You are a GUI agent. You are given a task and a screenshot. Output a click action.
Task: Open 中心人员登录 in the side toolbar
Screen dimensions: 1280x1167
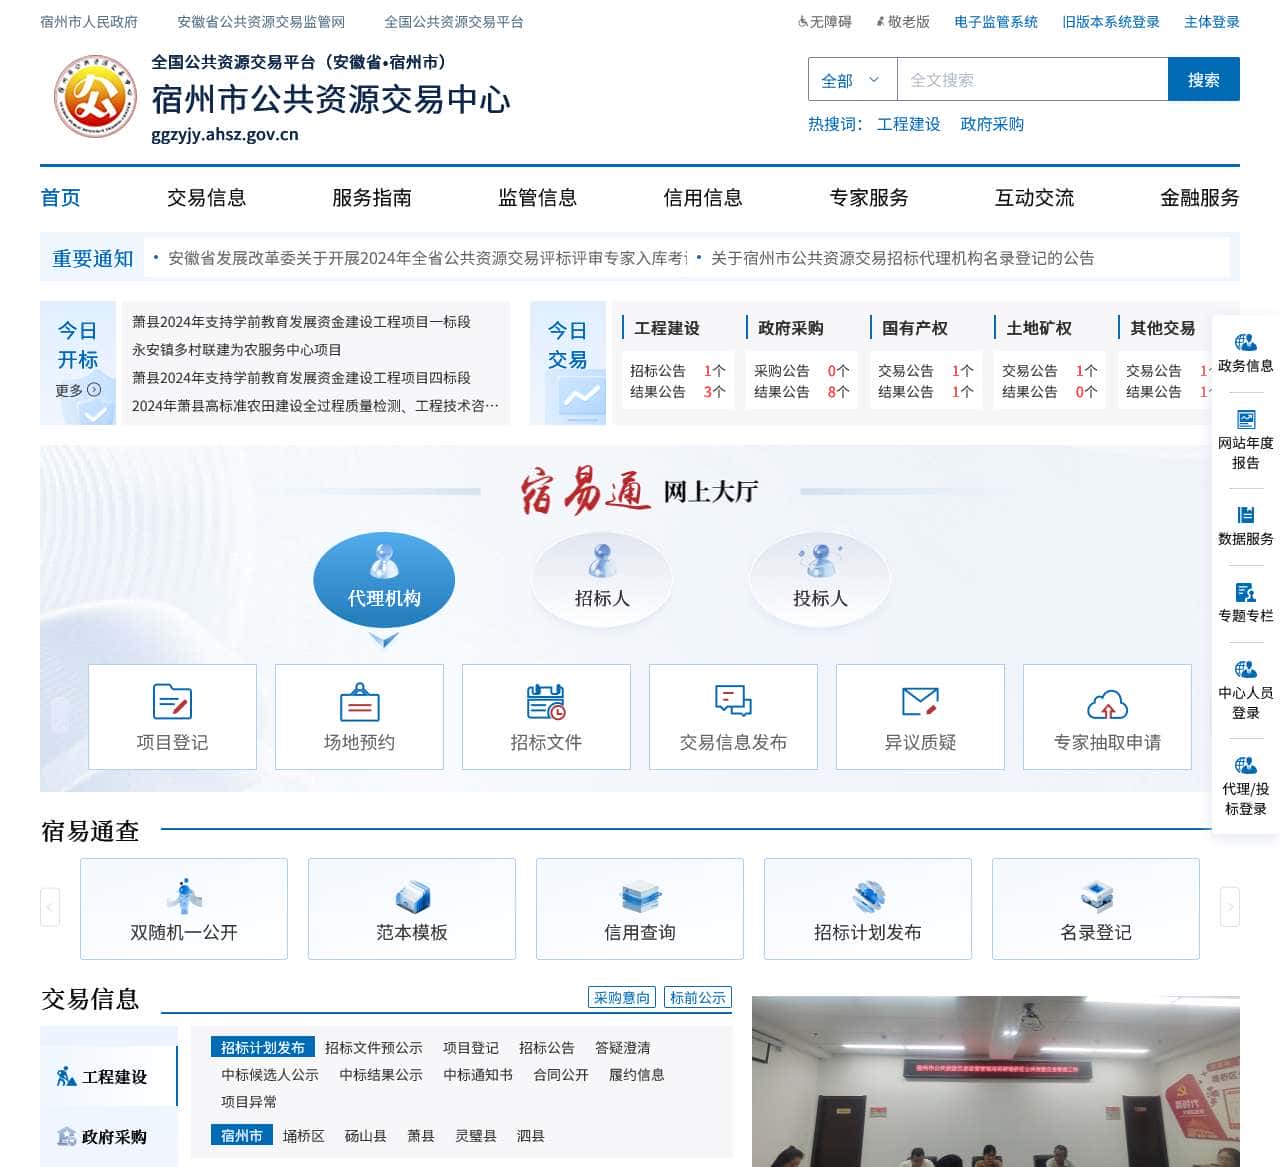point(1245,690)
